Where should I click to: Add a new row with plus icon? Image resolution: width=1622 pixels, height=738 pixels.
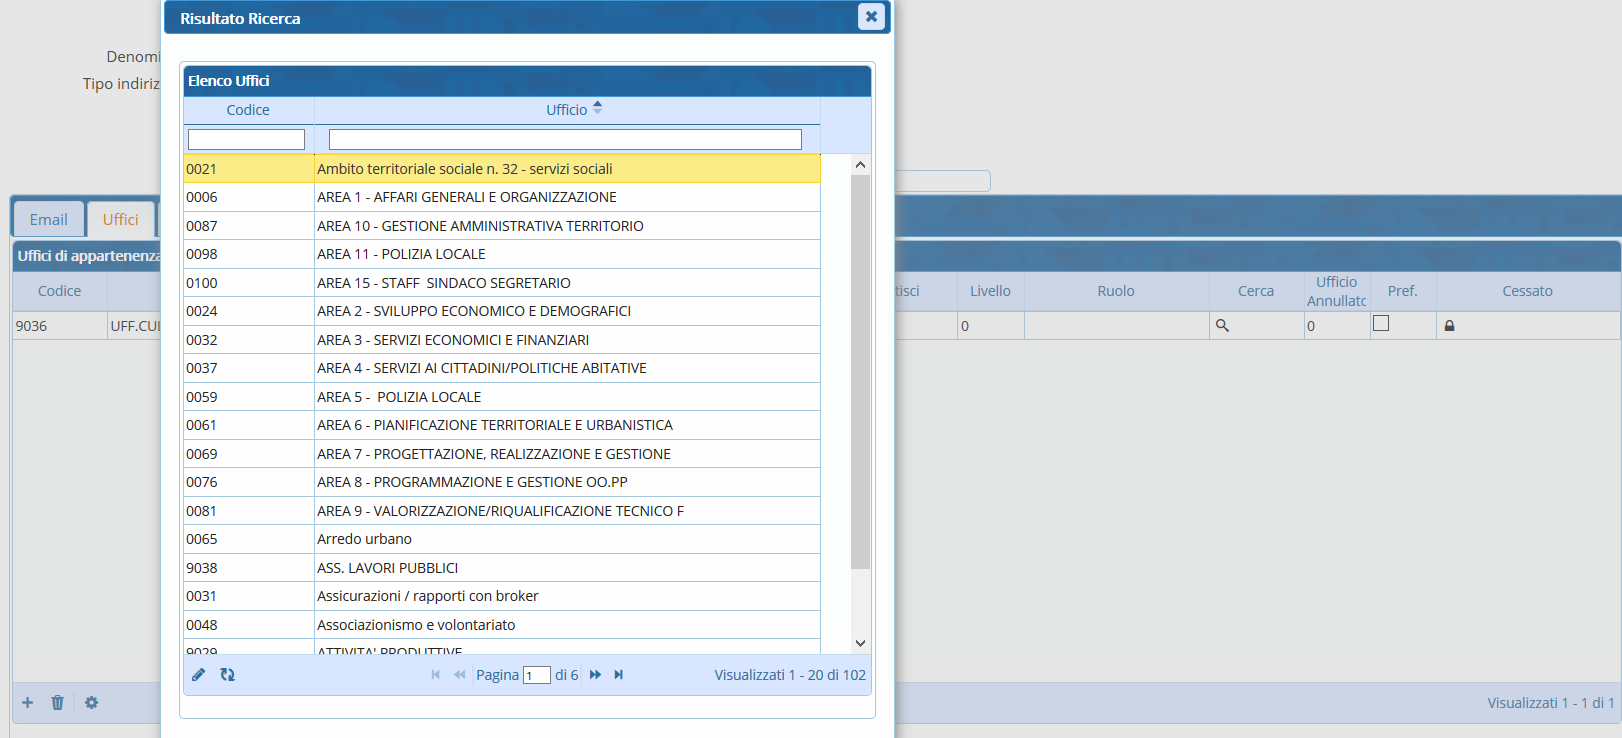click(28, 703)
